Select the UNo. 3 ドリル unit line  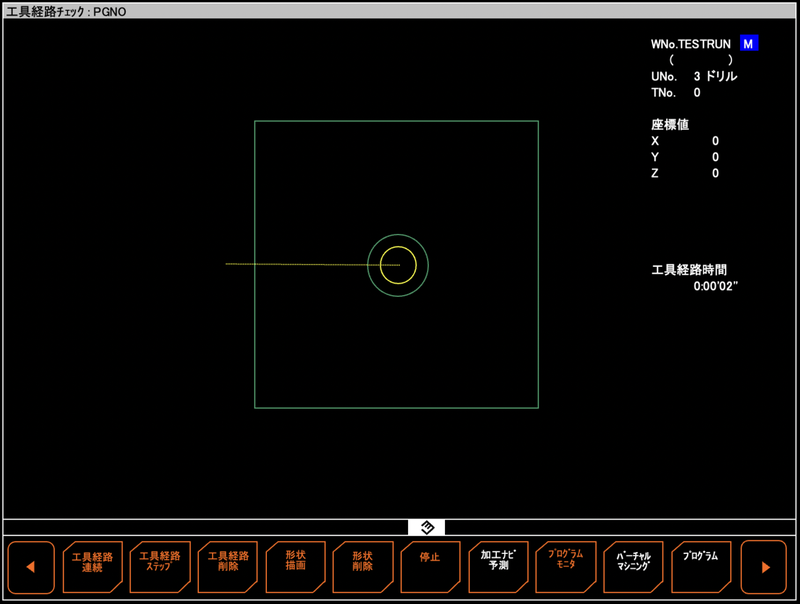694,77
